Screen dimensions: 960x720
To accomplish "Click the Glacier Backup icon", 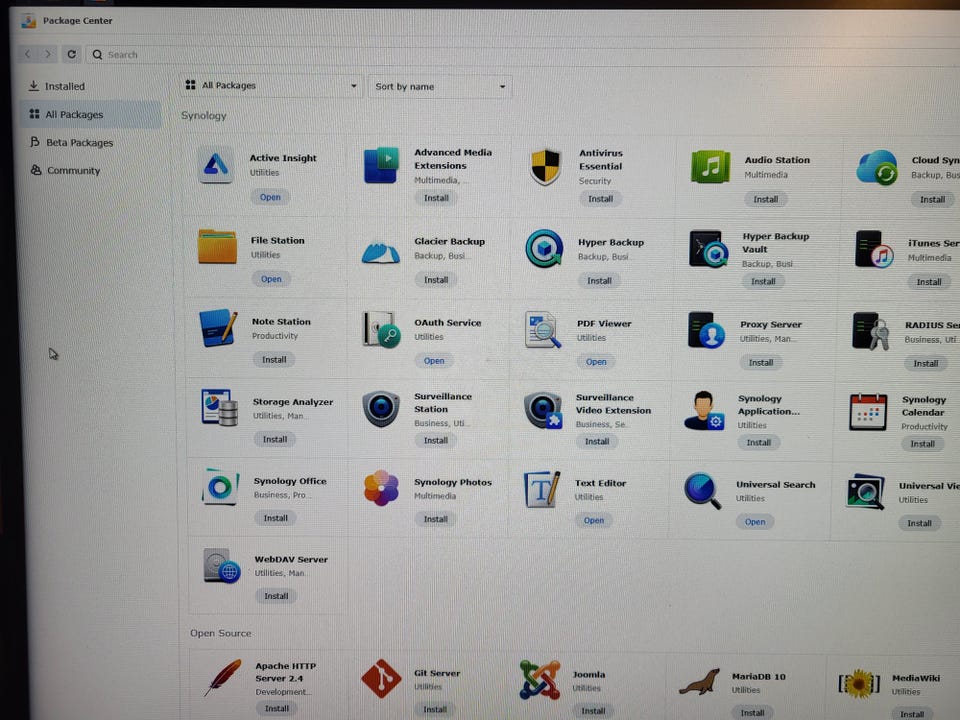I will (380, 251).
